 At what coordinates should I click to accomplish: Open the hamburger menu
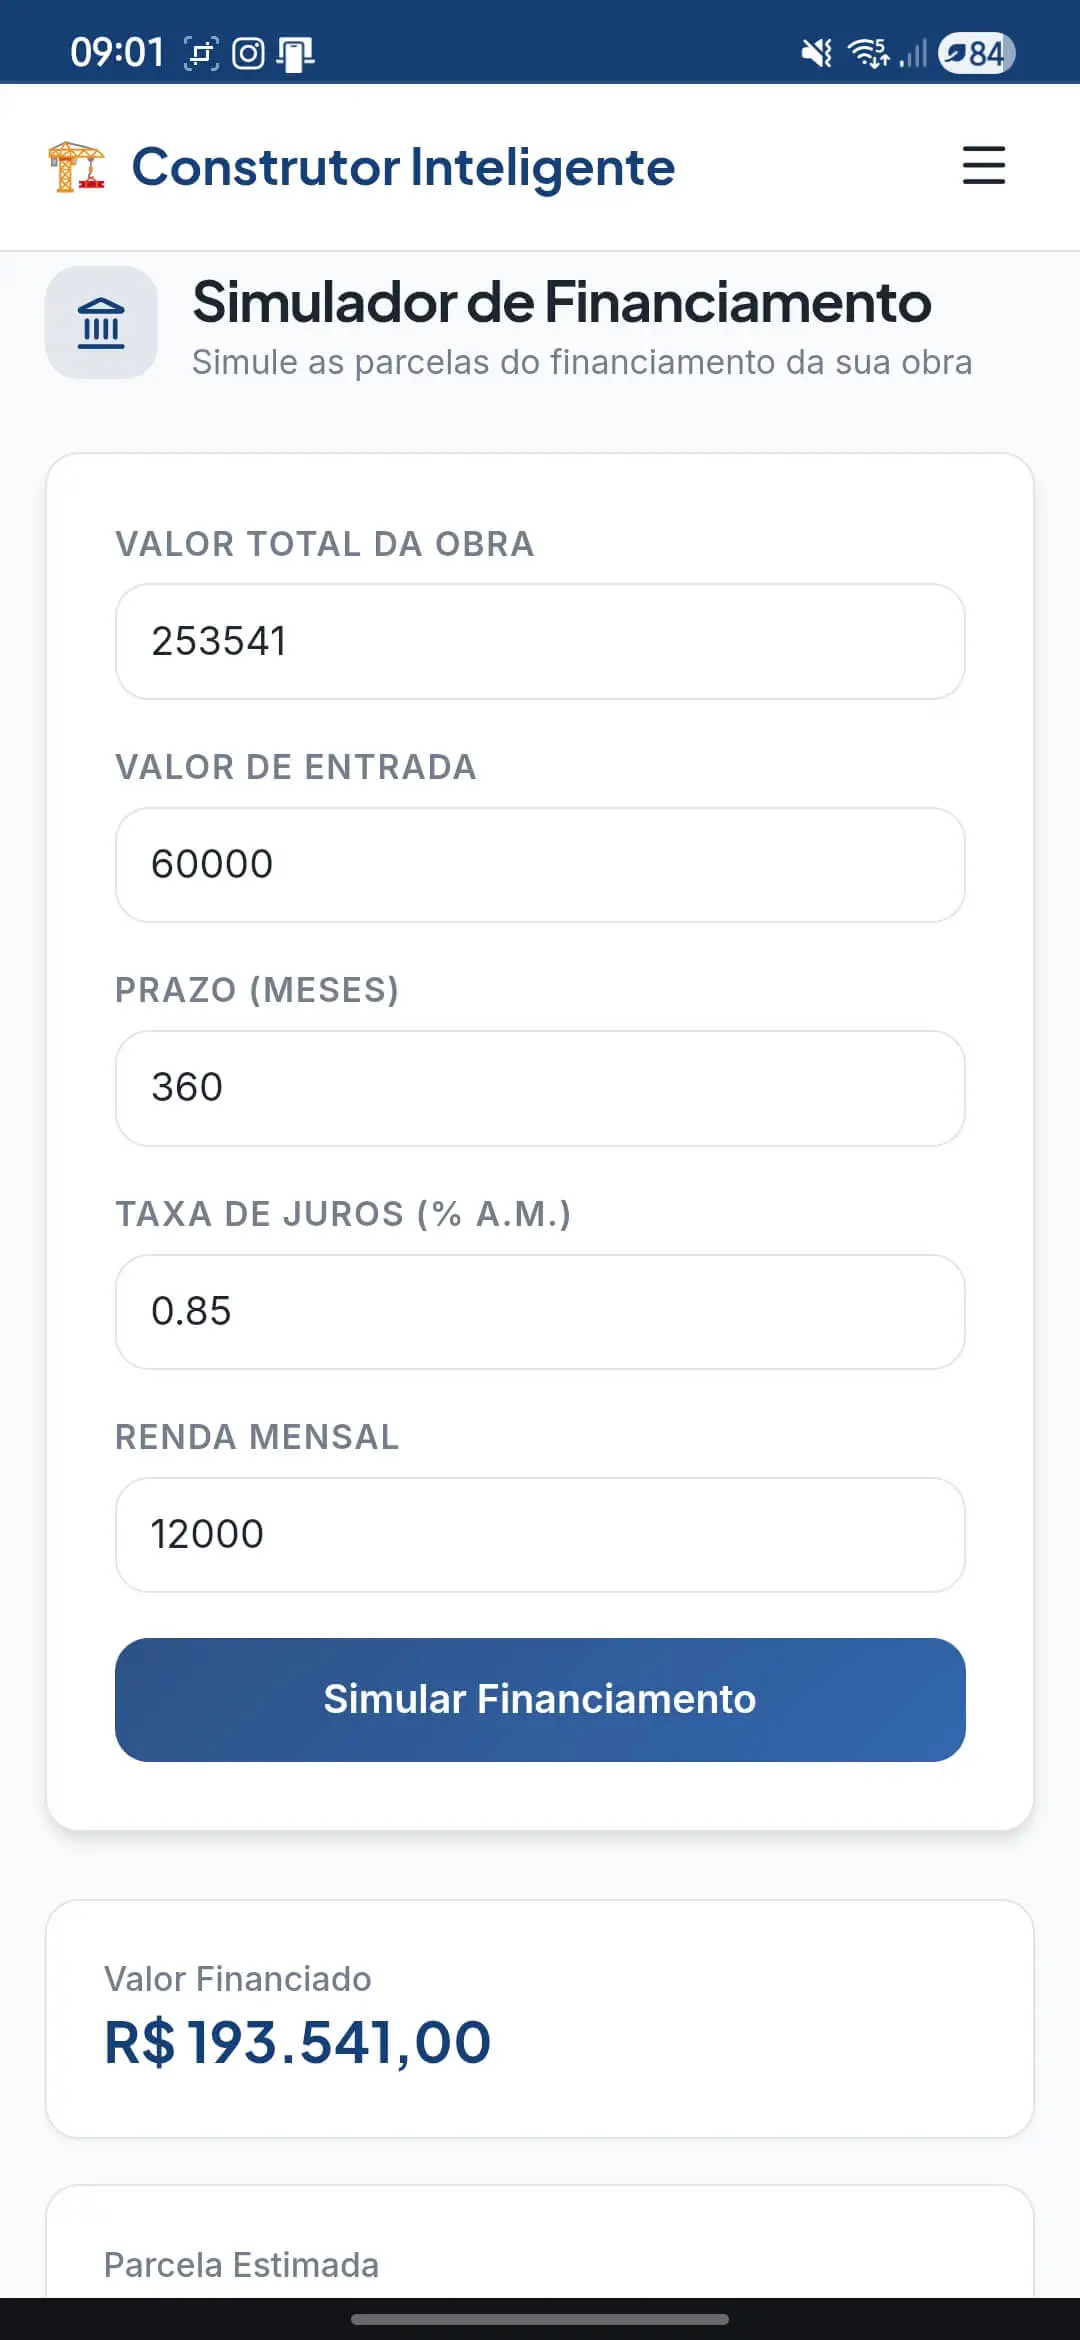pyautogui.click(x=983, y=166)
